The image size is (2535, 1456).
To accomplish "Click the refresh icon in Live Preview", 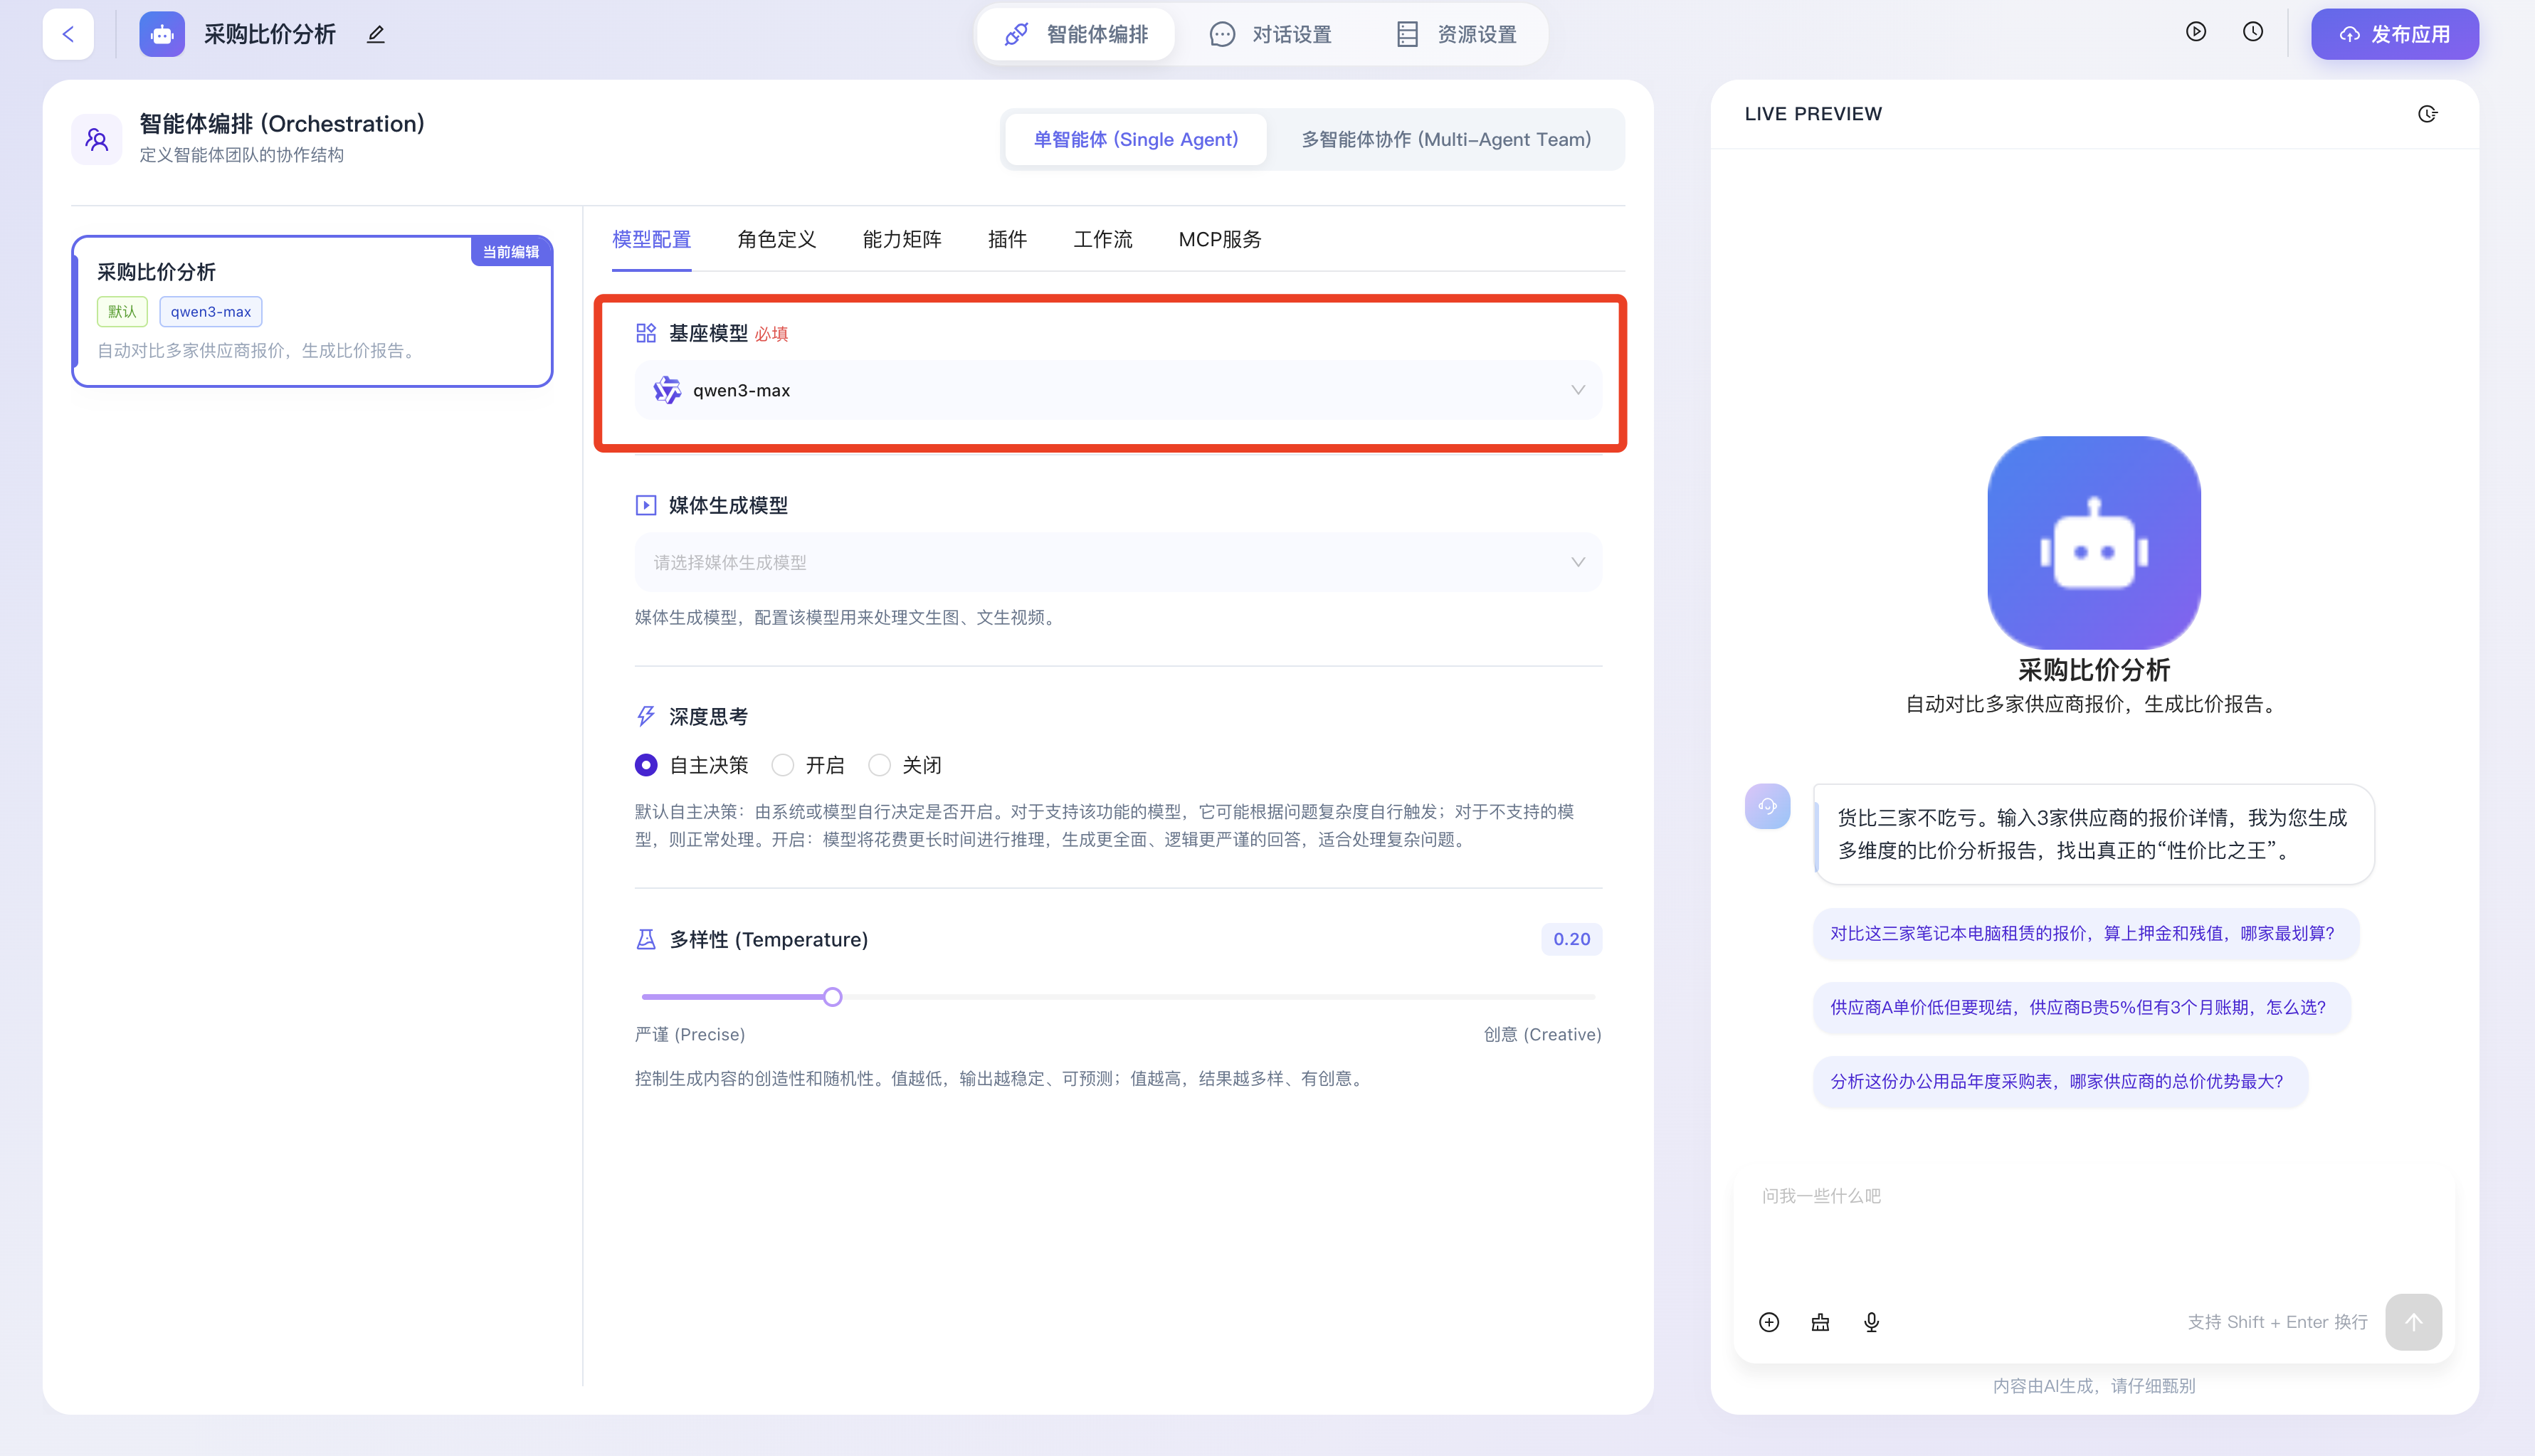I will [x=2427, y=114].
